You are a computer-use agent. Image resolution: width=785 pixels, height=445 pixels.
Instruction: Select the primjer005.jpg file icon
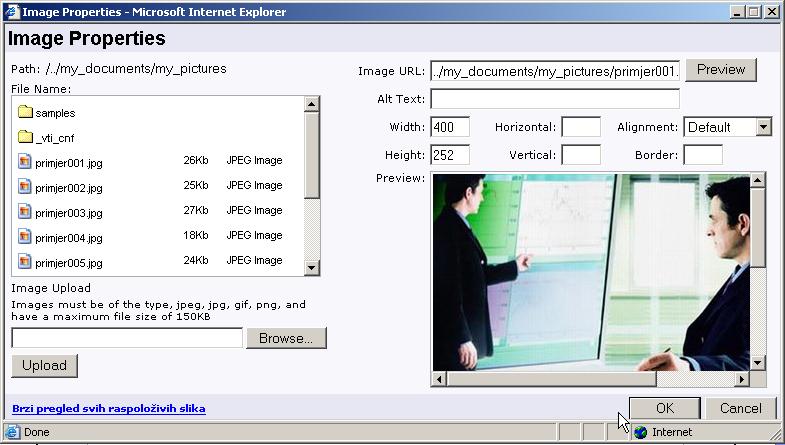point(26,261)
